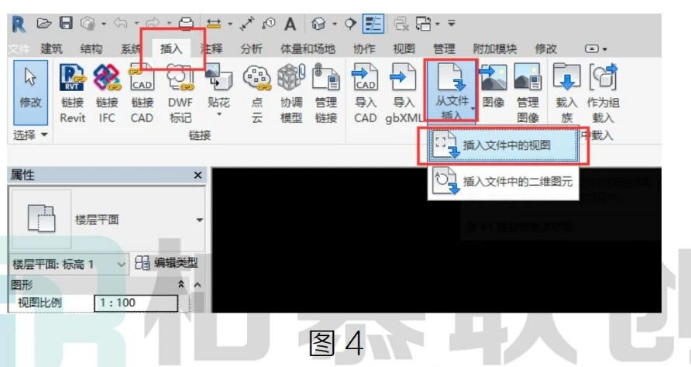
Task: Open Manage Links (管理链接) icon
Action: (x=326, y=94)
